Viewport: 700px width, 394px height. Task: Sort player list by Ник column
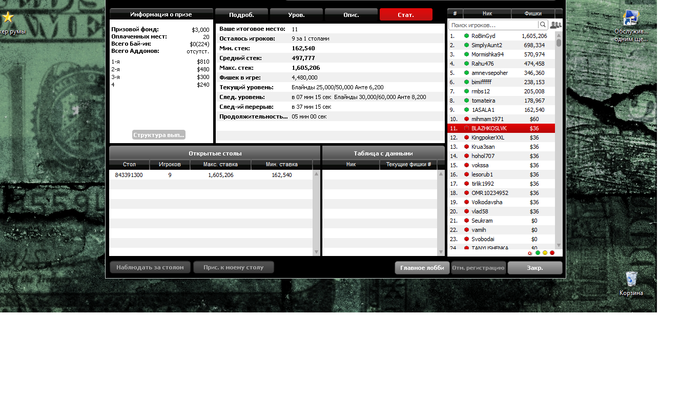[x=487, y=13]
